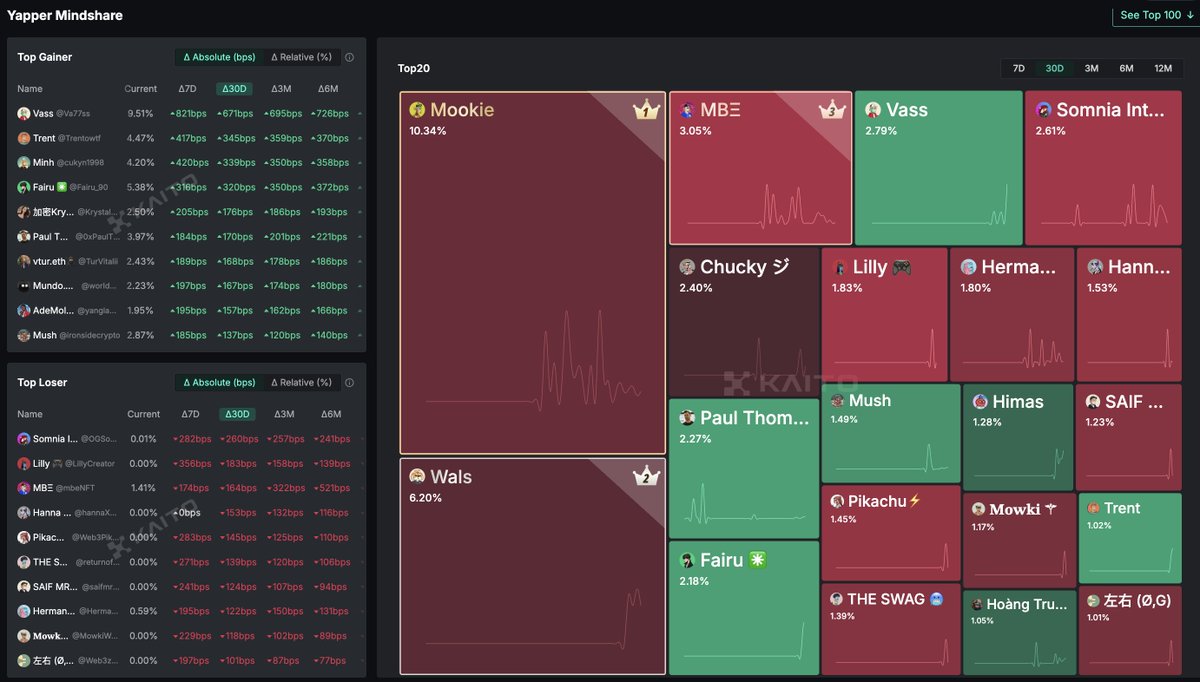Select Absolute (bps) toggle in Top Gainer

pyautogui.click(x=219, y=57)
